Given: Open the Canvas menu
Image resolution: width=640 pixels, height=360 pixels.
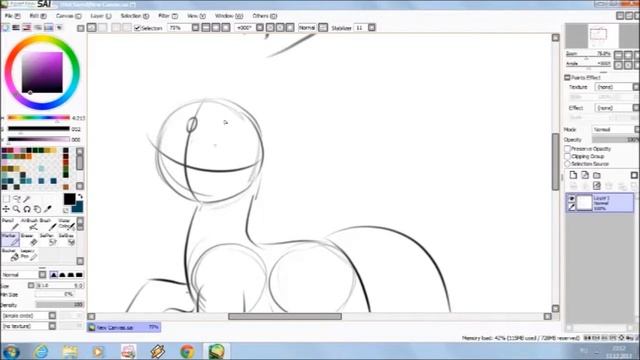Looking at the screenshot, I should pyautogui.click(x=68, y=16).
